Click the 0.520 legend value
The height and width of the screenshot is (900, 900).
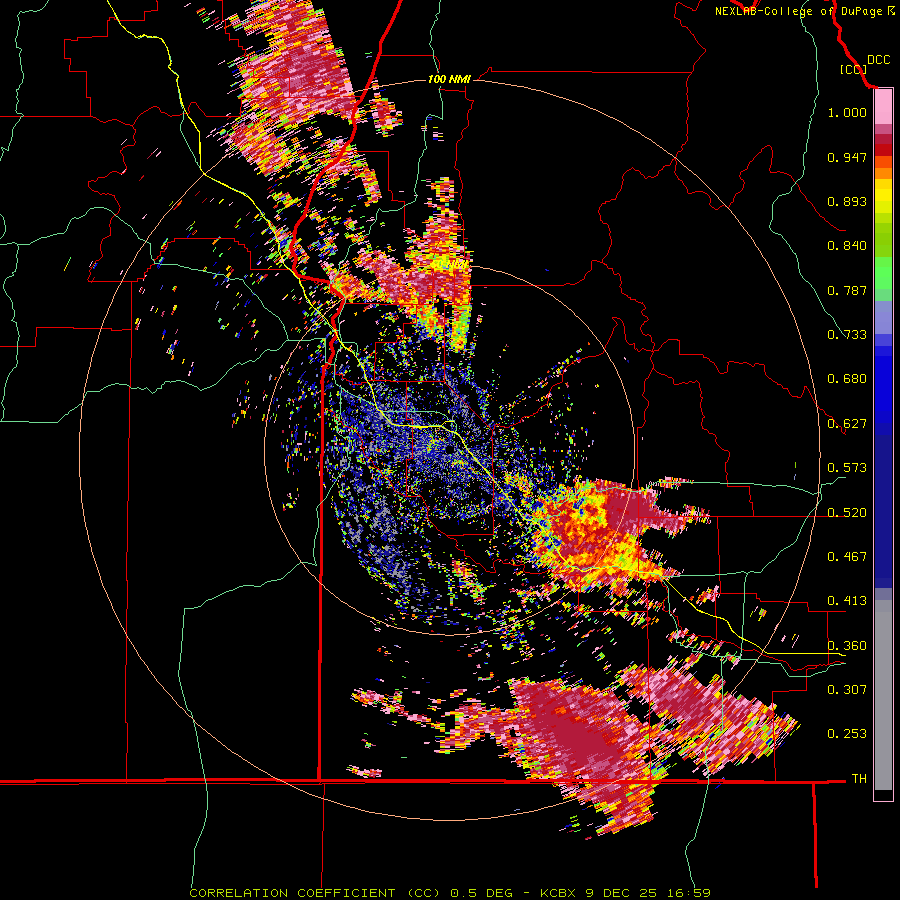(847, 513)
